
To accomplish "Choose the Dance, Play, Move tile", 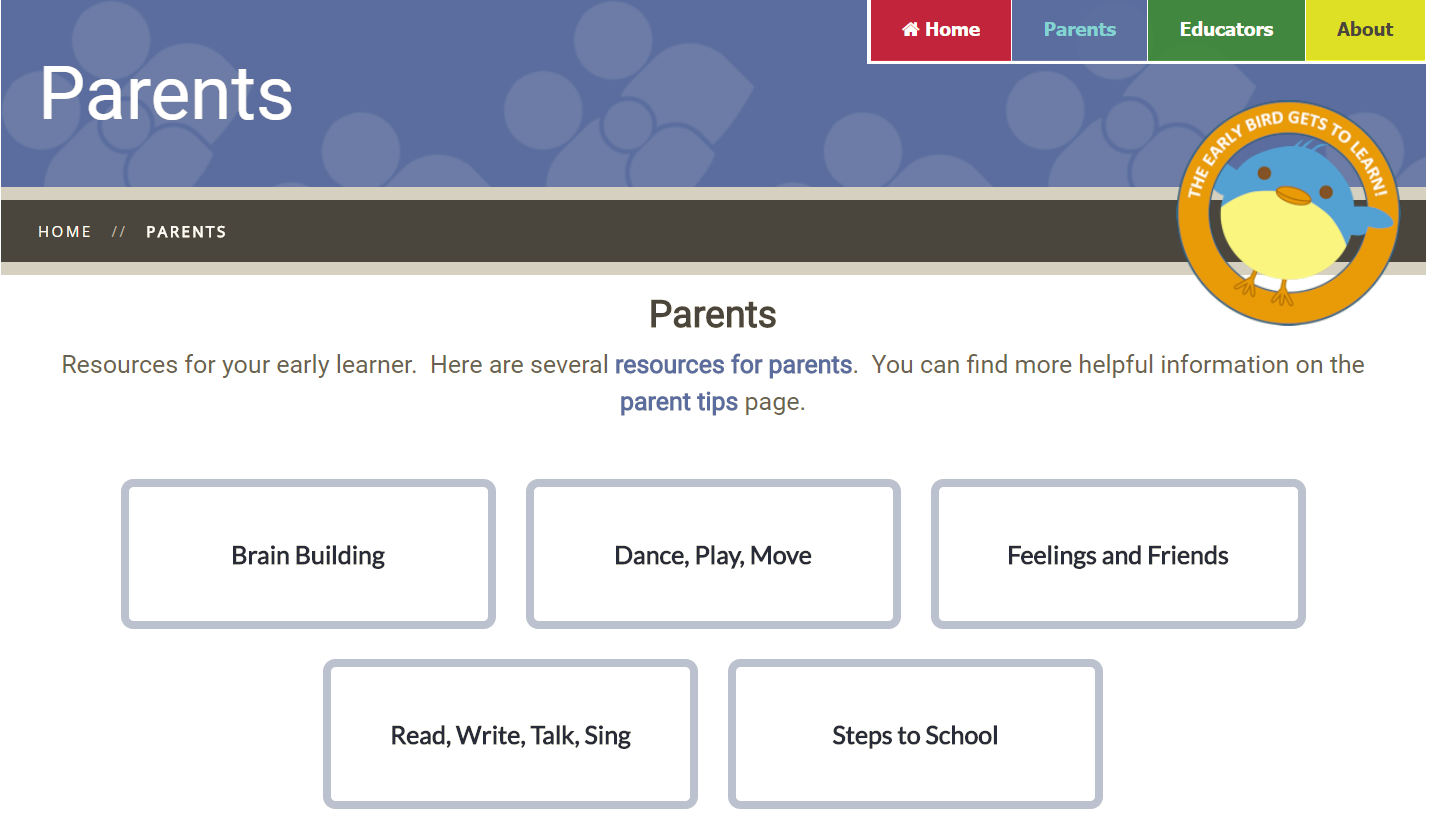I will [x=713, y=554].
